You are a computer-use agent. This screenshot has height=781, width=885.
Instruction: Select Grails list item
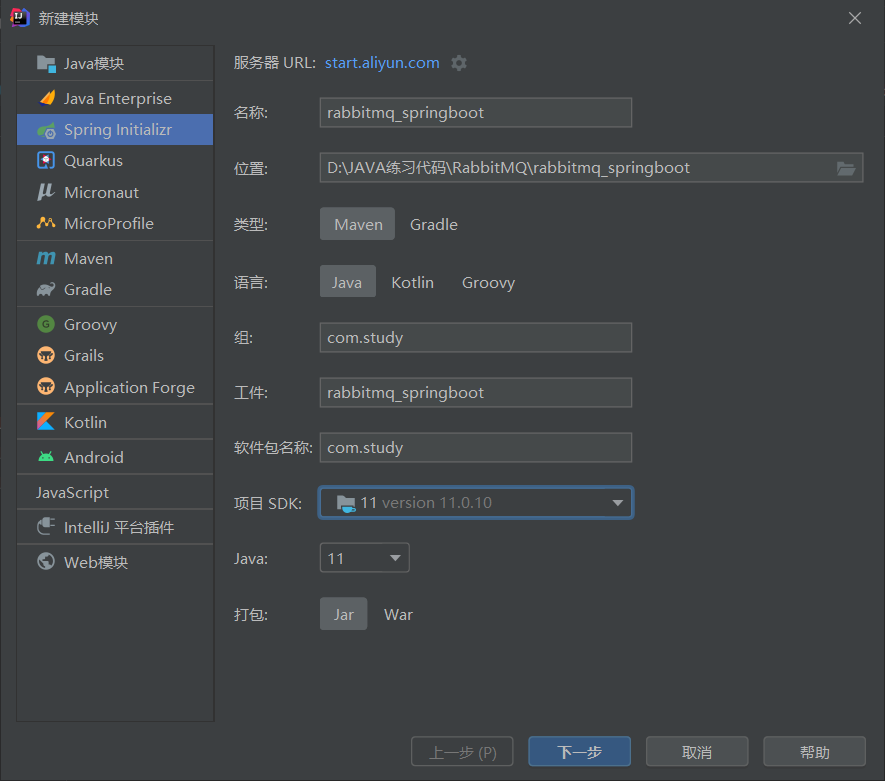point(115,356)
